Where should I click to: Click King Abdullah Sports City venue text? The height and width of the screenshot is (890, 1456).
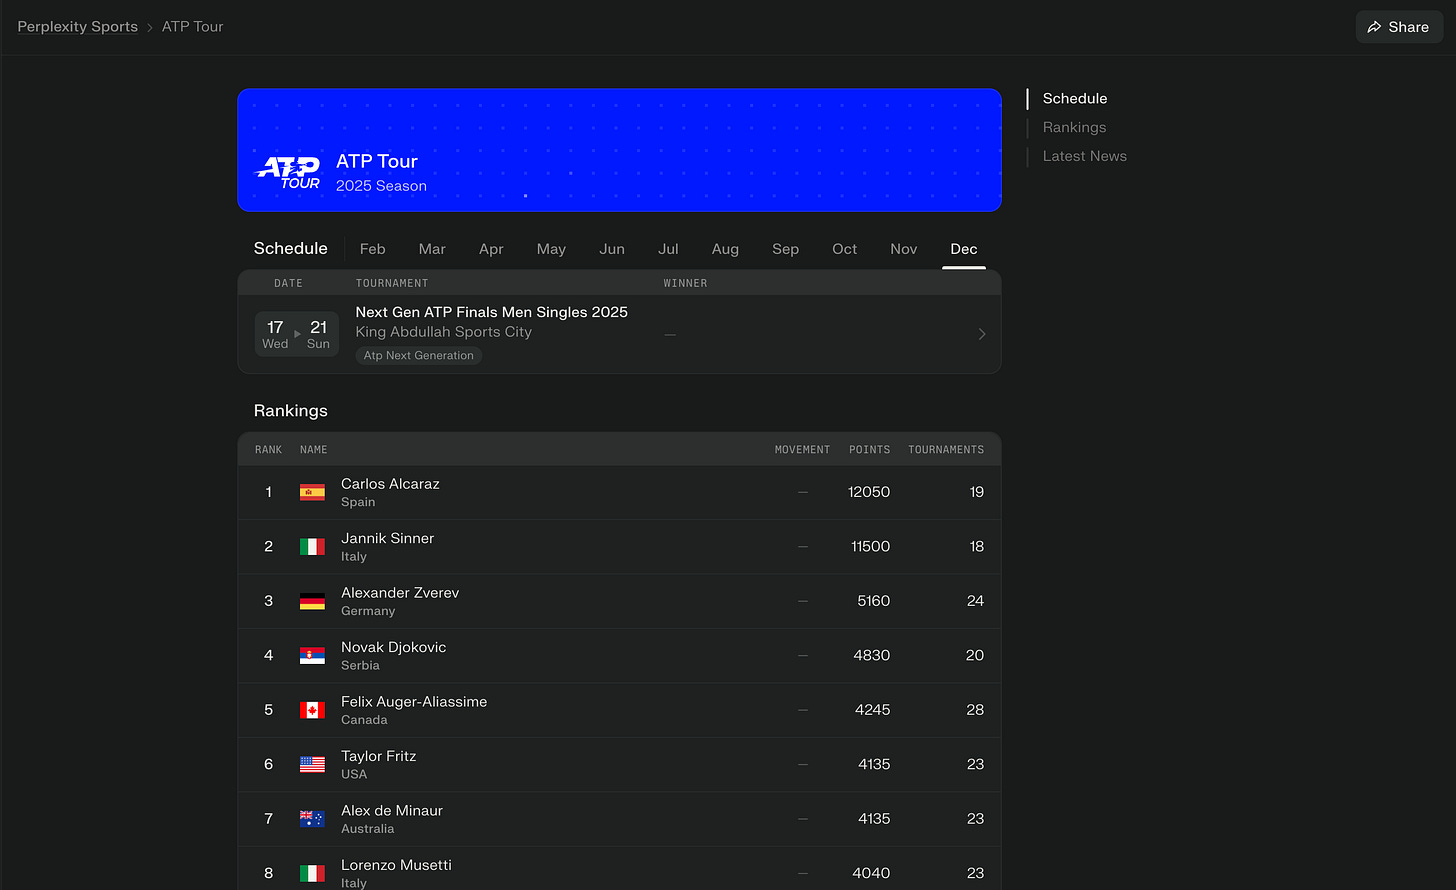444,332
